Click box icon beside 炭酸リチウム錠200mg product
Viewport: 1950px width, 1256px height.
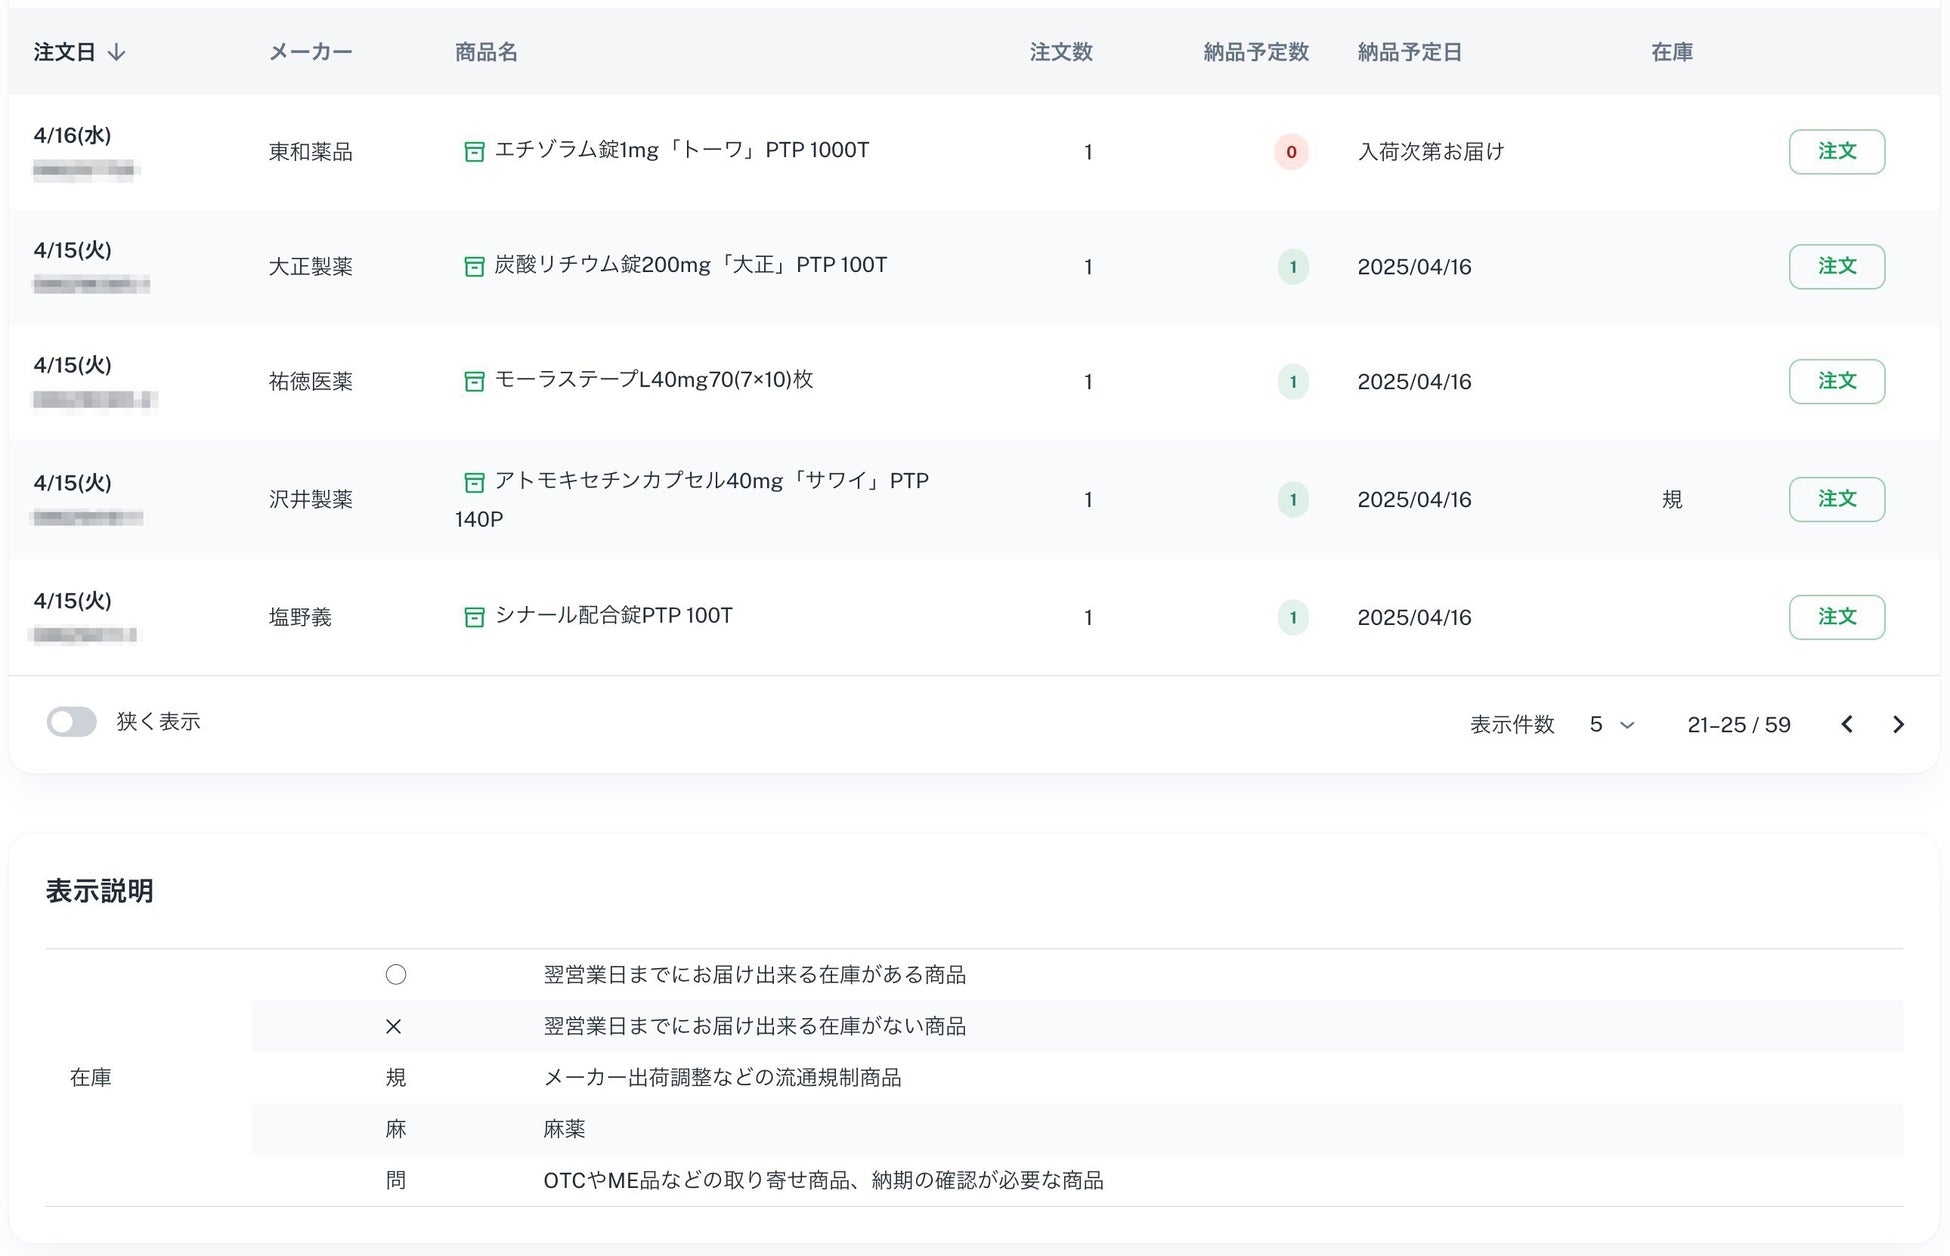[474, 267]
